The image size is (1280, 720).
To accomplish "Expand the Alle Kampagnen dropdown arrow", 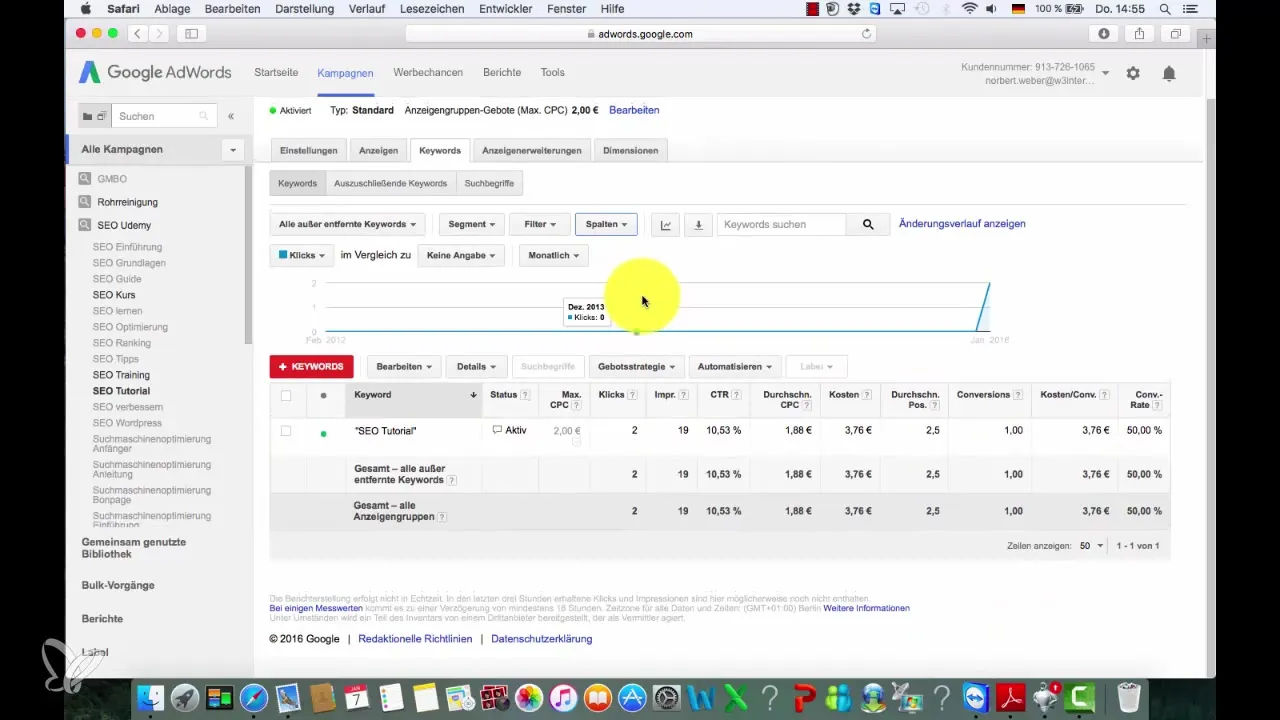I will coord(233,150).
